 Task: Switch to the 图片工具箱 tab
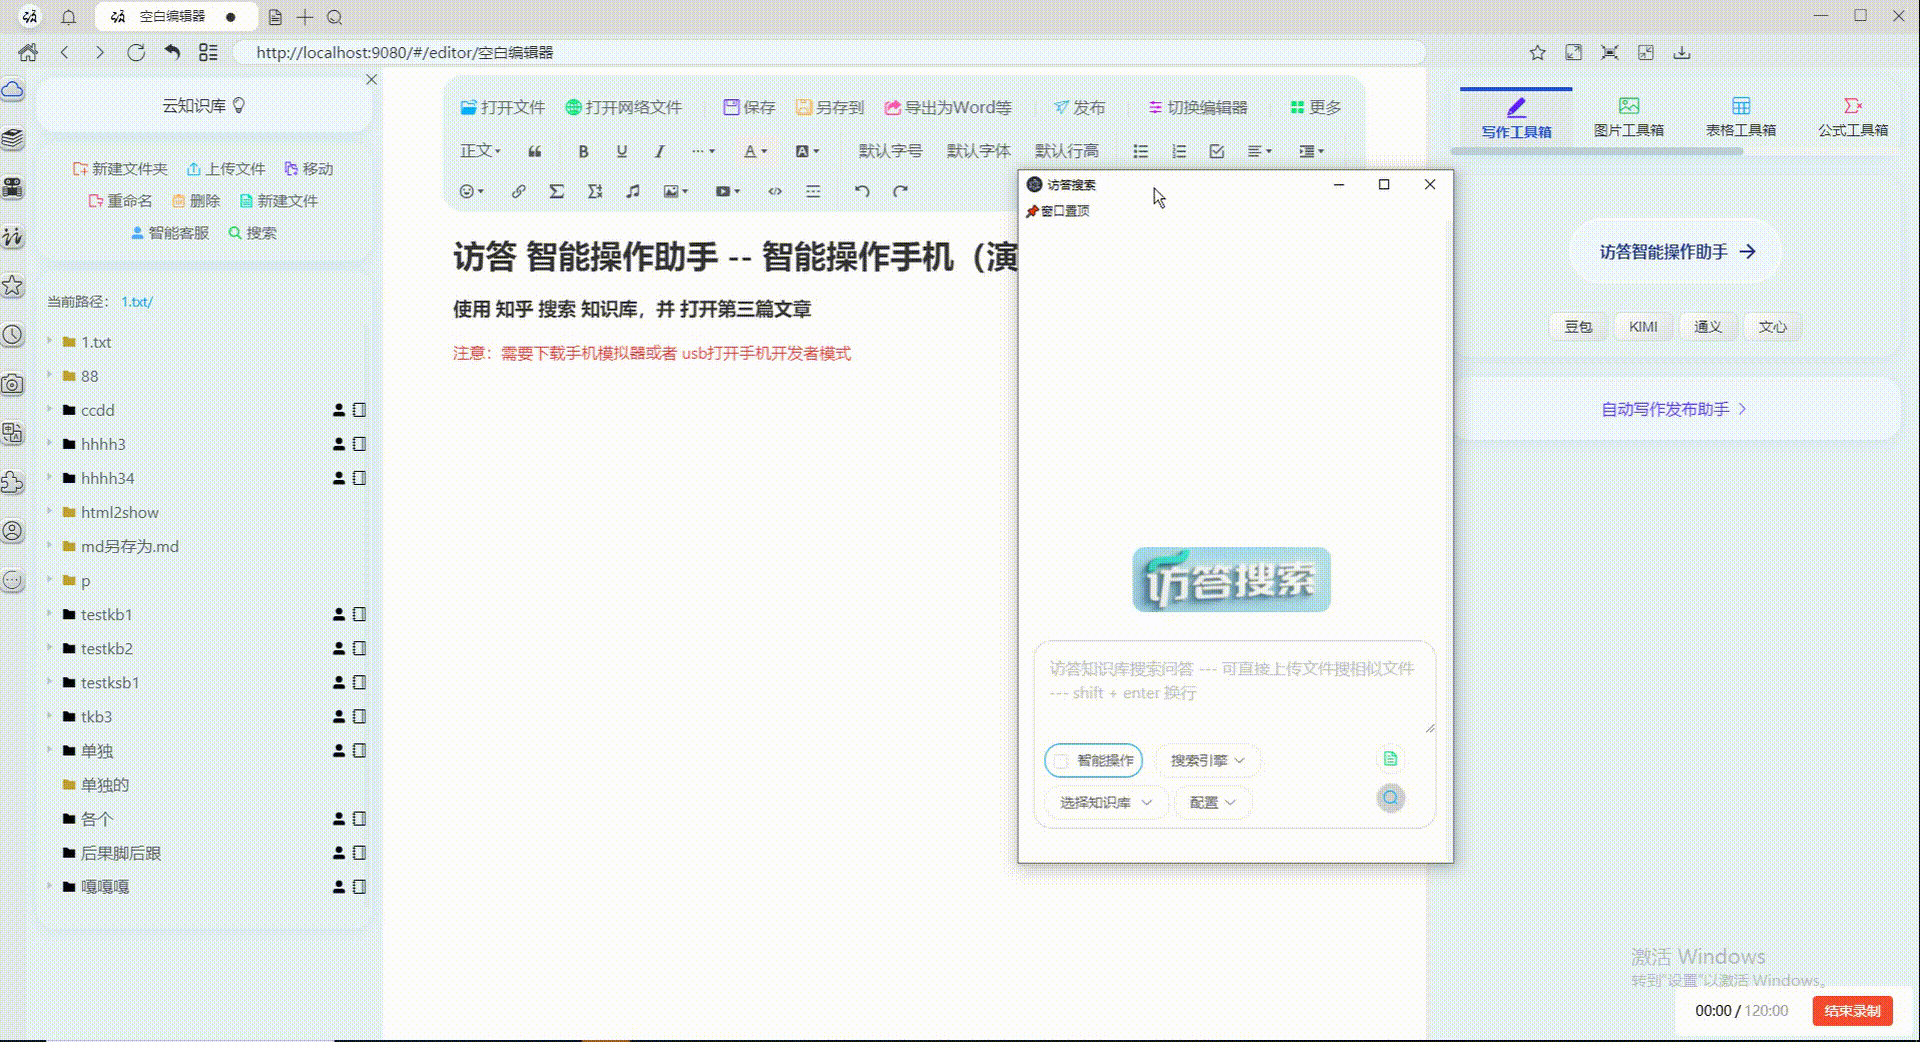pos(1628,114)
